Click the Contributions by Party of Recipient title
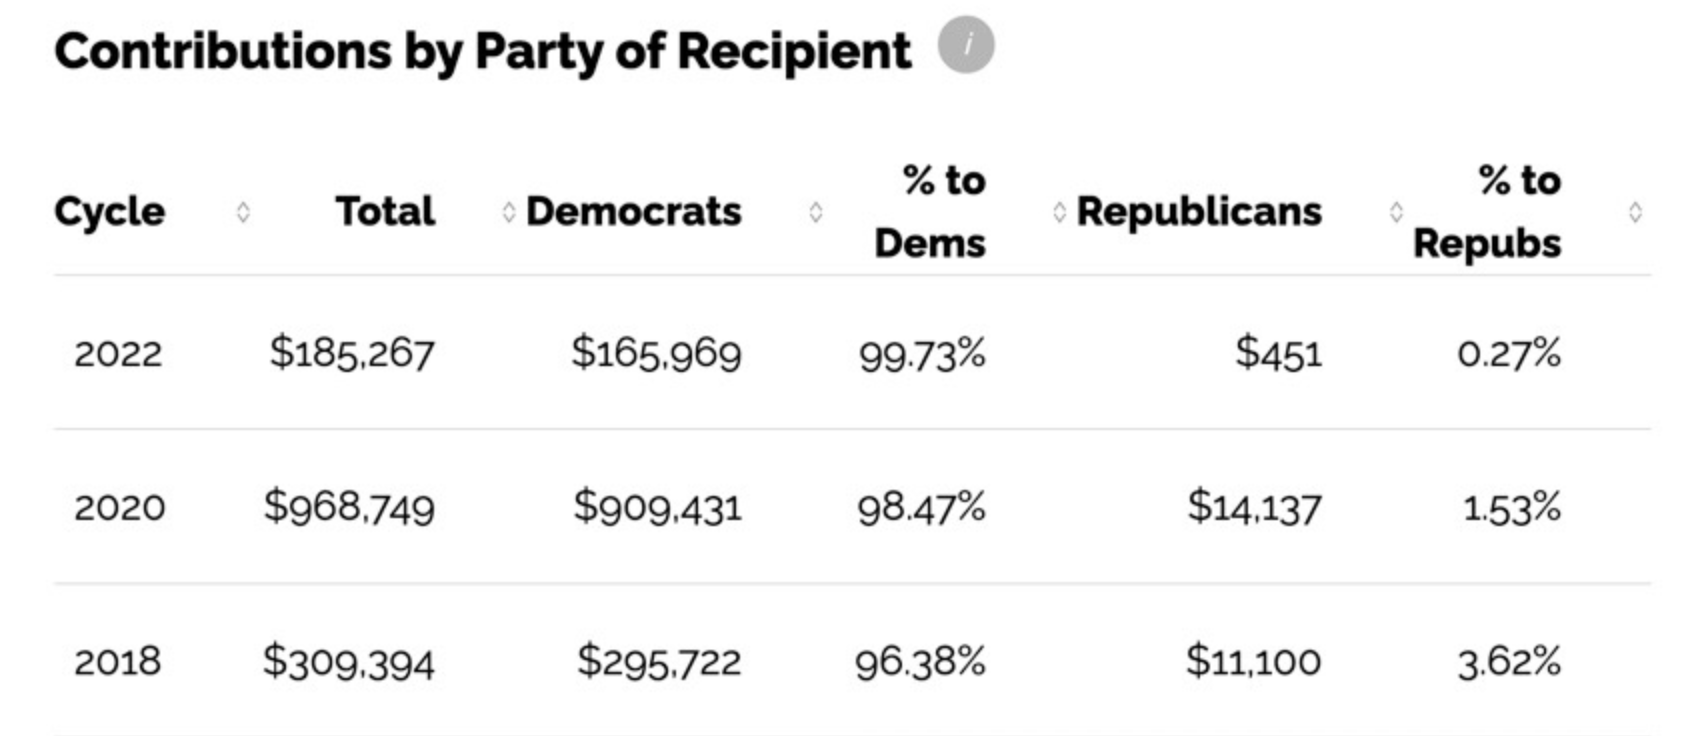This screenshot has height=736, width=1708. [482, 51]
